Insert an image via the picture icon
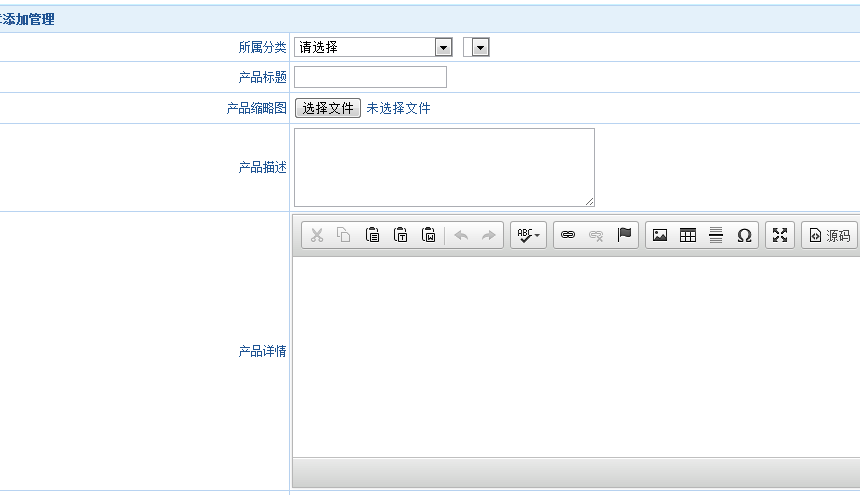The height and width of the screenshot is (495, 860). pos(660,235)
